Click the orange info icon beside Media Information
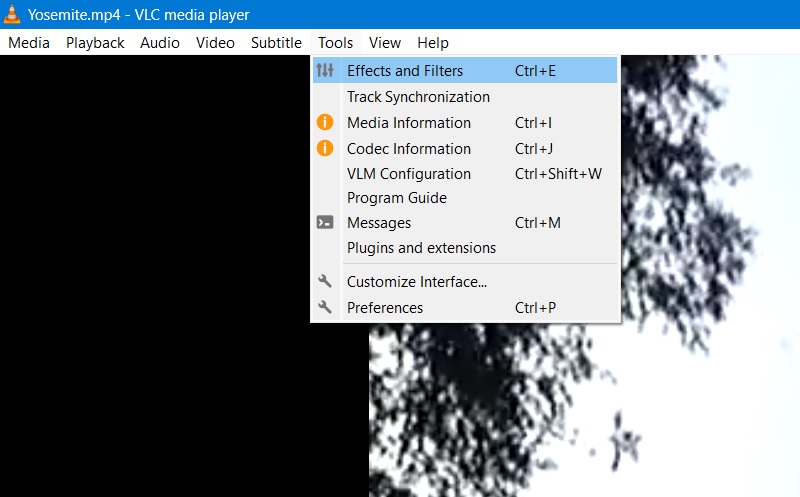800x497 pixels. point(325,122)
